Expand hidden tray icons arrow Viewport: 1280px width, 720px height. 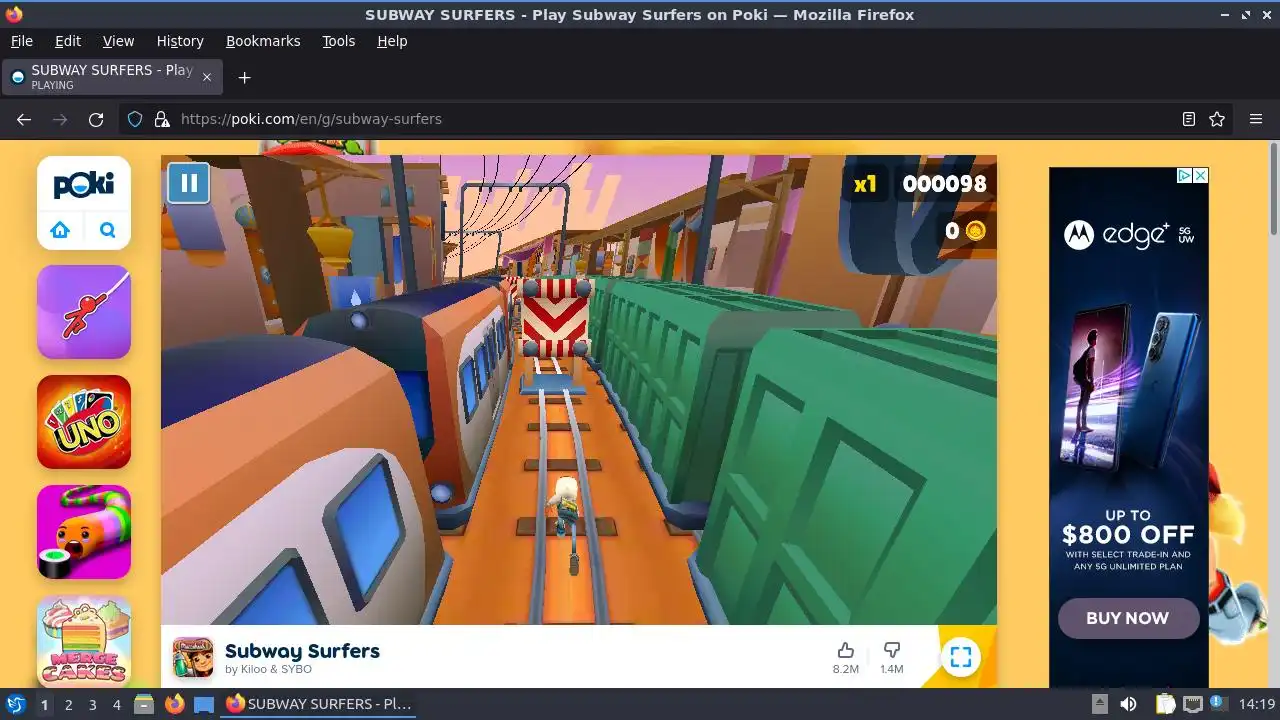coord(1099,704)
